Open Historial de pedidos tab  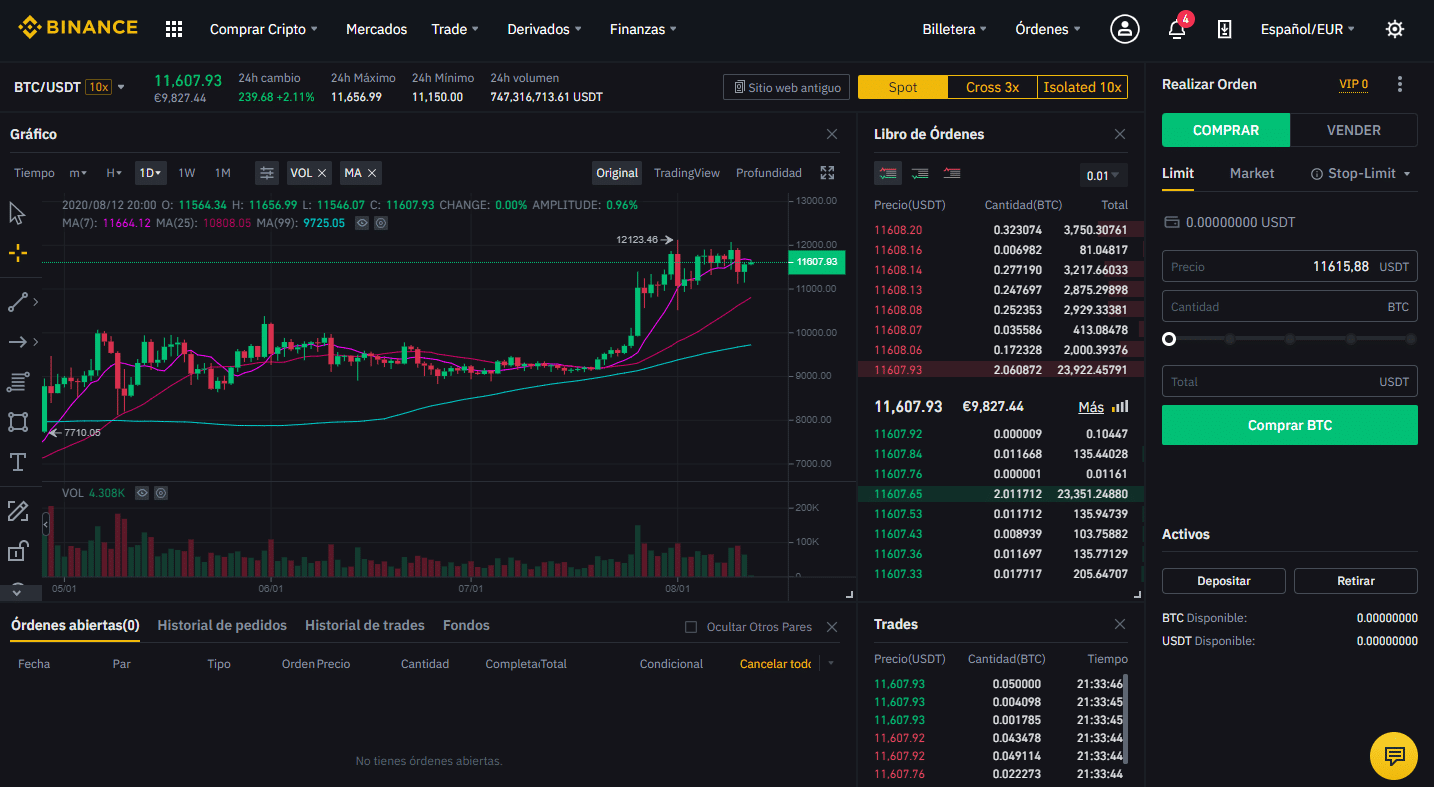(x=222, y=625)
